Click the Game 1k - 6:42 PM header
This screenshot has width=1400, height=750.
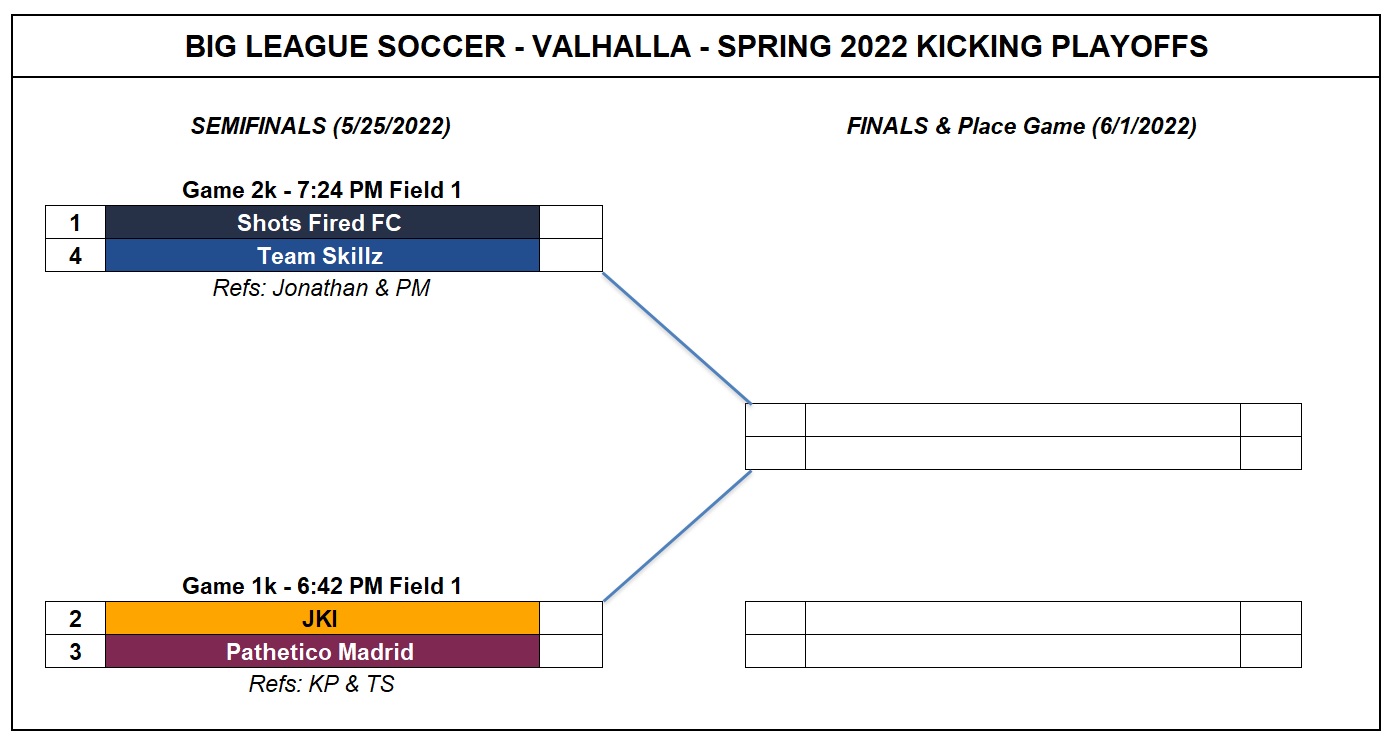click(x=322, y=586)
